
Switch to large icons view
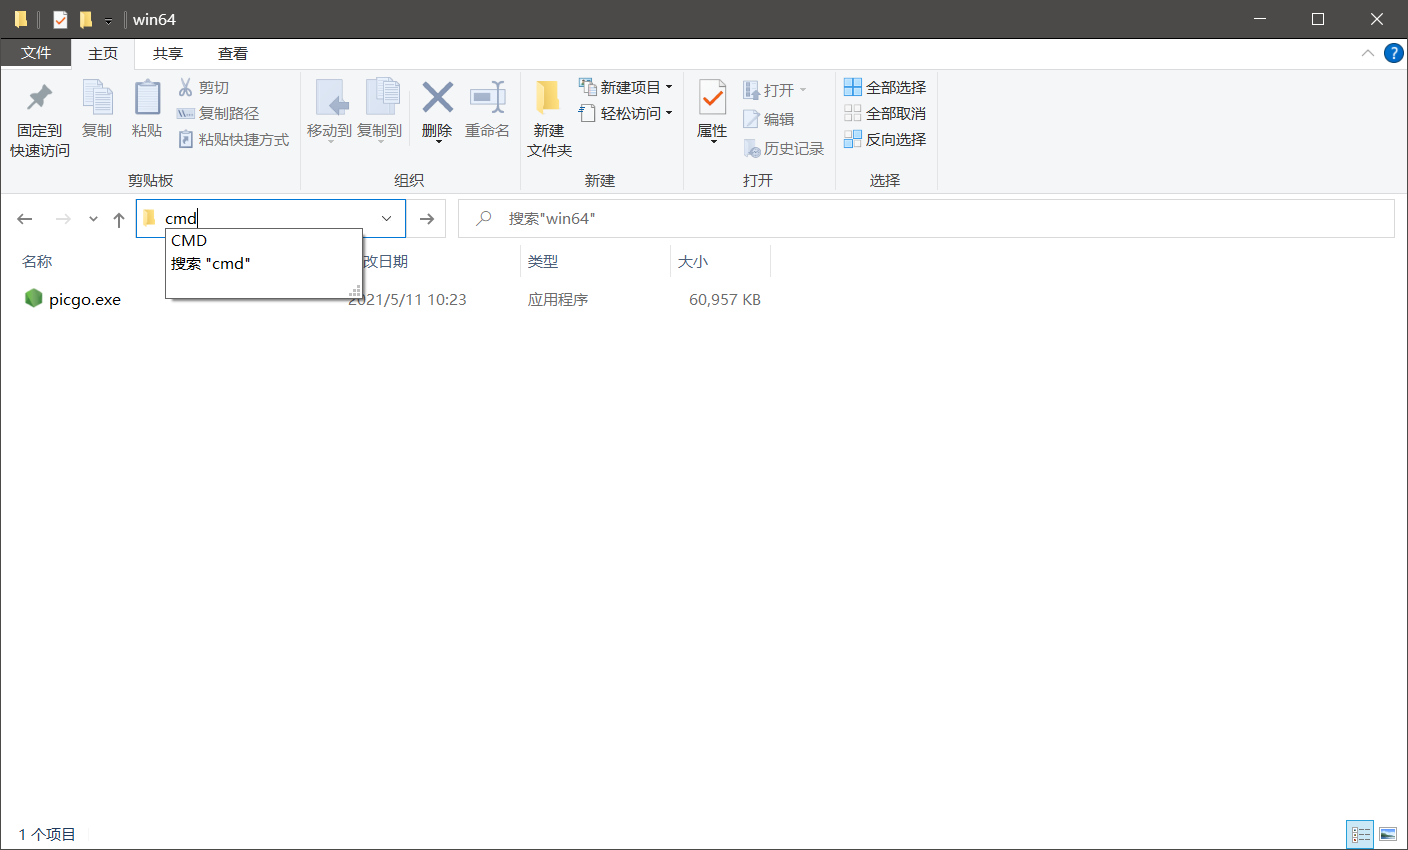click(x=1388, y=834)
